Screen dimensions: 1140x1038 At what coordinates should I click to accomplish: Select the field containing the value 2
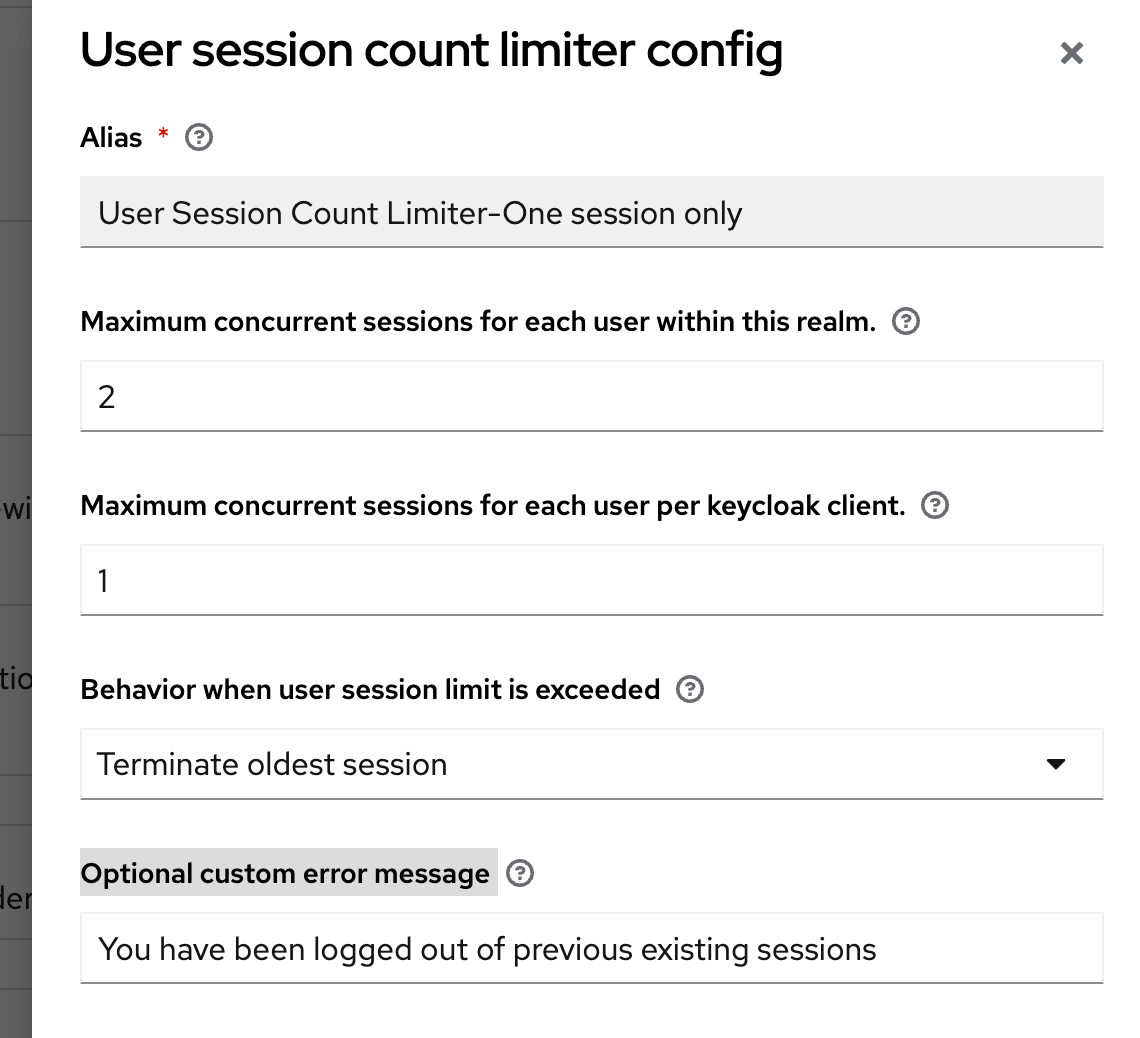tap(591, 396)
